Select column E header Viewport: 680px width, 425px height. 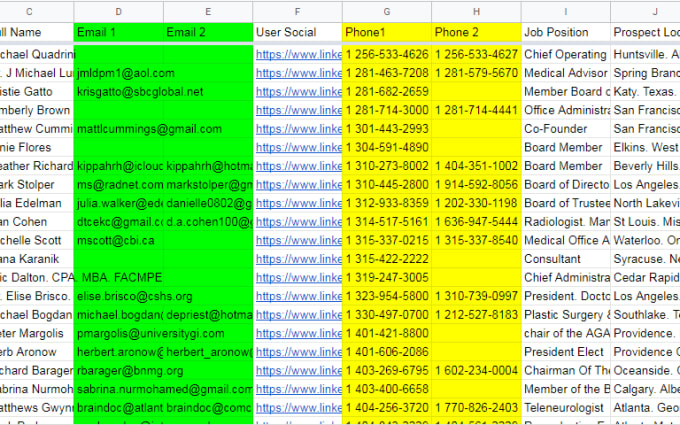208,12
